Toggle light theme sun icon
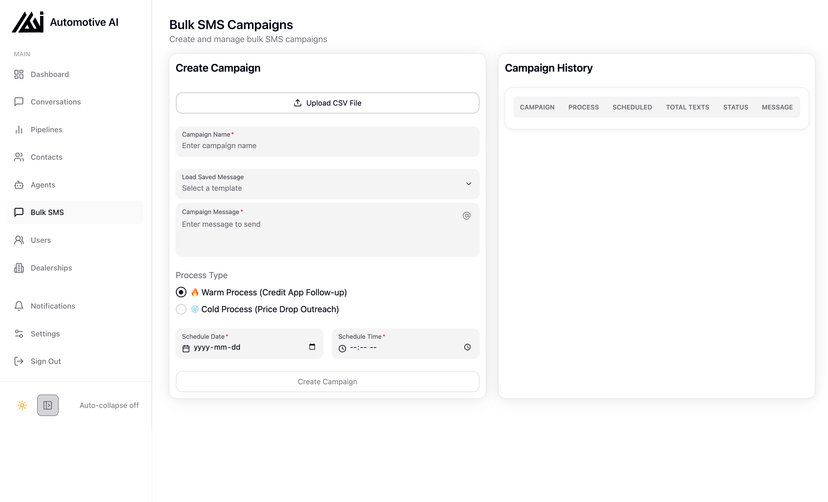The width and height of the screenshot is (828, 502). tap(22, 405)
